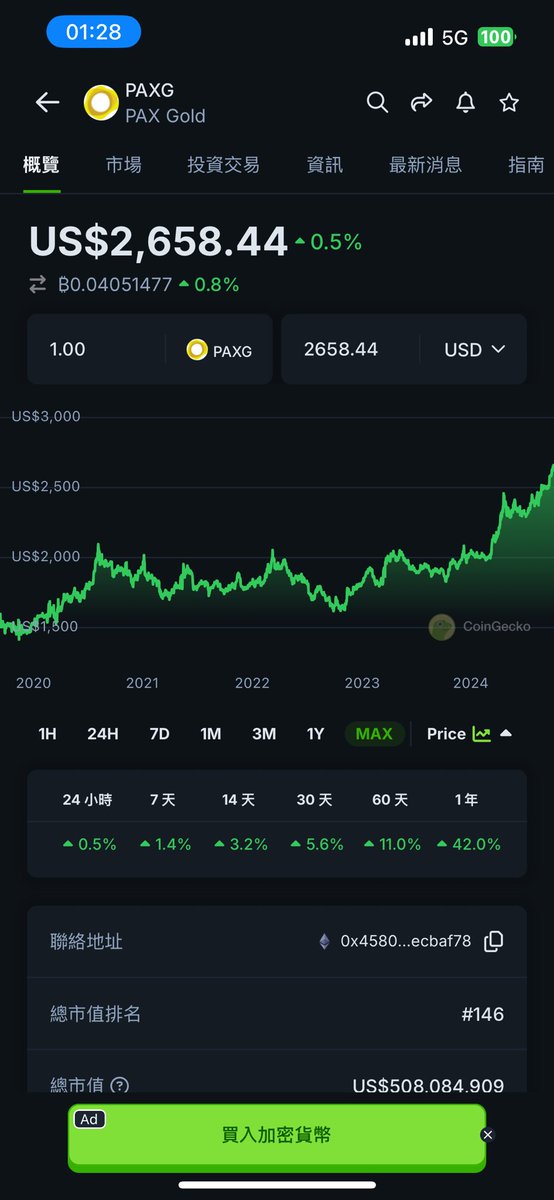Open the 資訊 tab
Screen dimensions: 554x1200
[x=324, y=165]
